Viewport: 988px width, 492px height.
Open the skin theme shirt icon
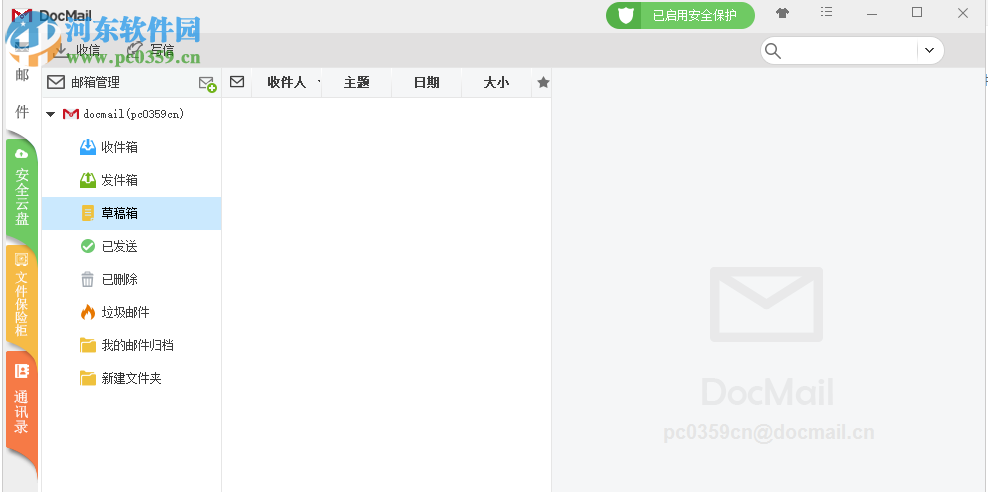(783, 13)
